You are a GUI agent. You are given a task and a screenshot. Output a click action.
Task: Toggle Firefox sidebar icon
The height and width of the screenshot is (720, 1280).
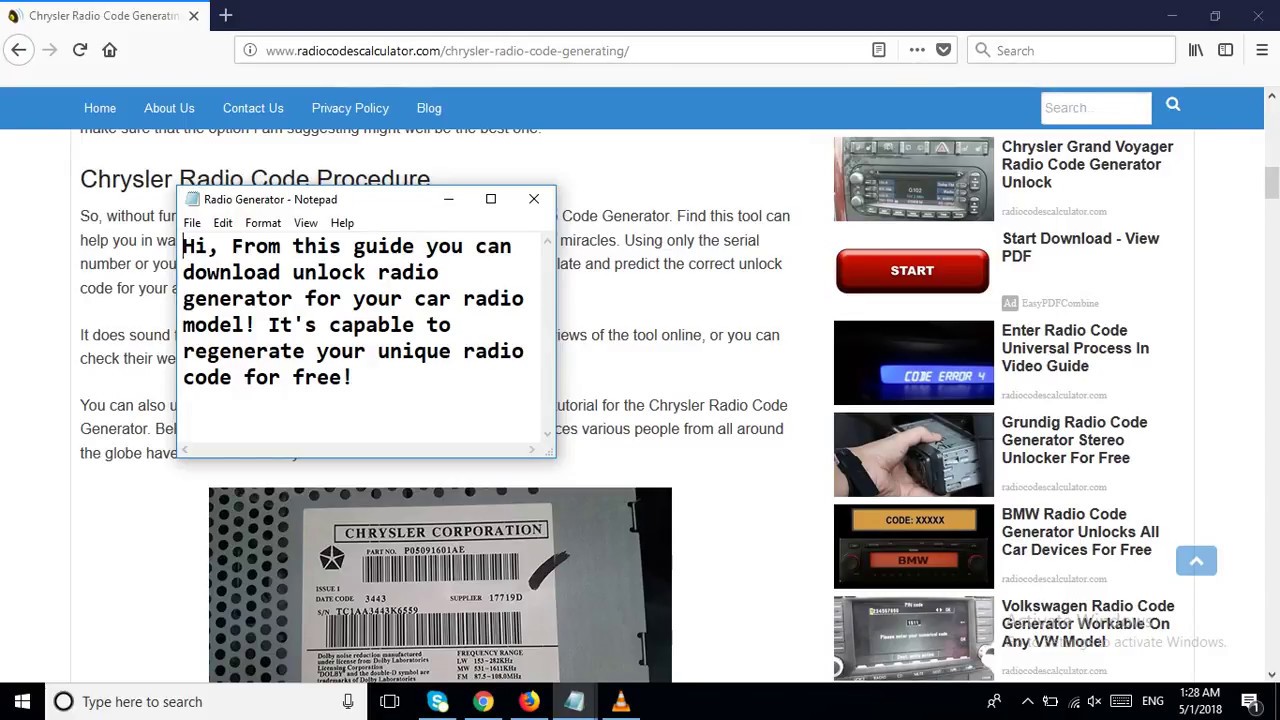click(x=1226, y=50)
